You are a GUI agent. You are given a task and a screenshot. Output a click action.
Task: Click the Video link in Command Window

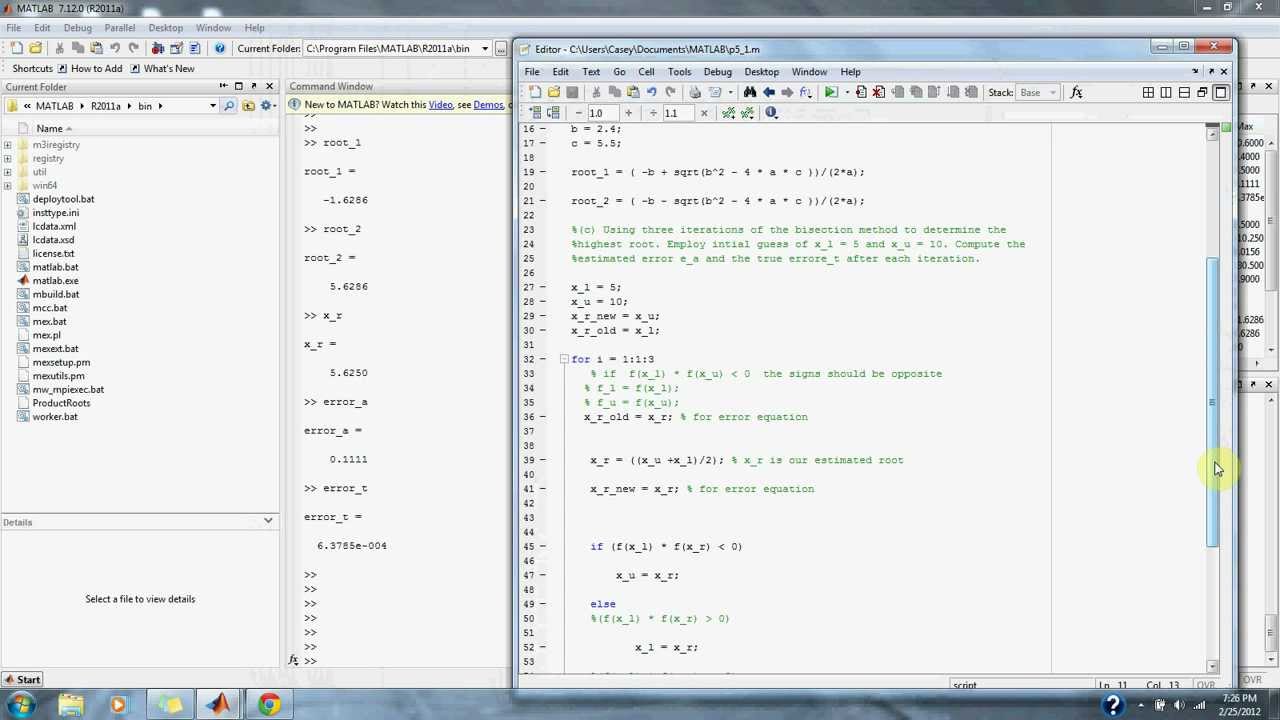pyautogui.click(x=441, y=105)
